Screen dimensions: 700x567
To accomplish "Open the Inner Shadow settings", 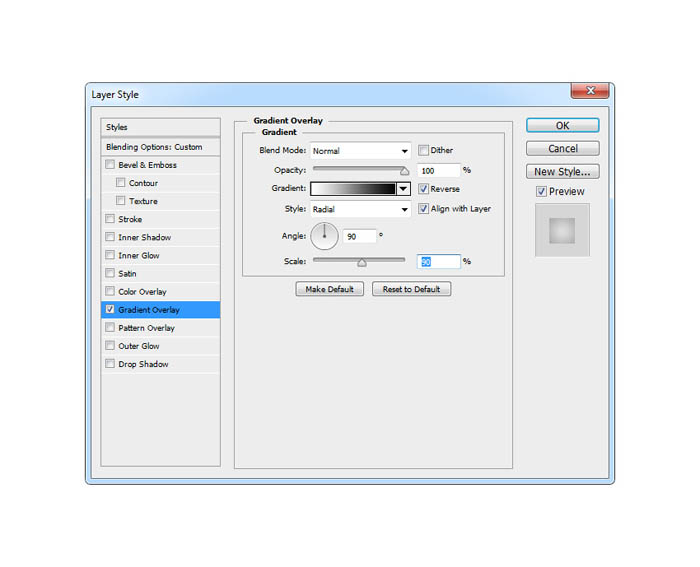I will click(145, 237).
